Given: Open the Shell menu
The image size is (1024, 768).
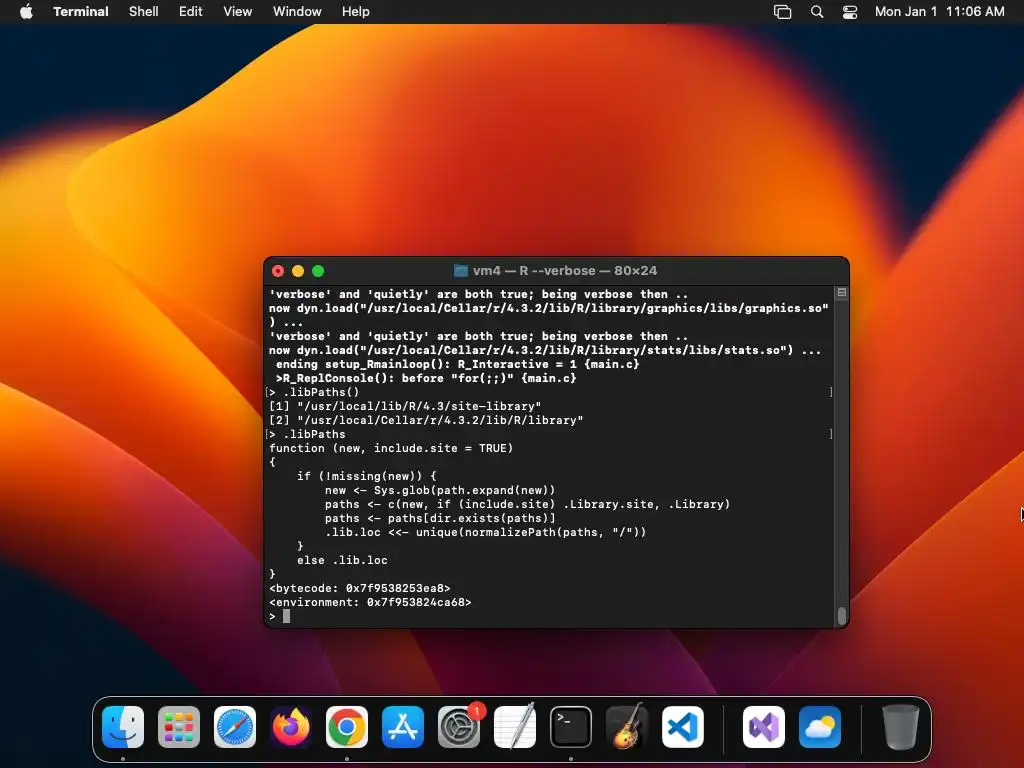Looking at the screenshot, I should click(x=144, y=12).
